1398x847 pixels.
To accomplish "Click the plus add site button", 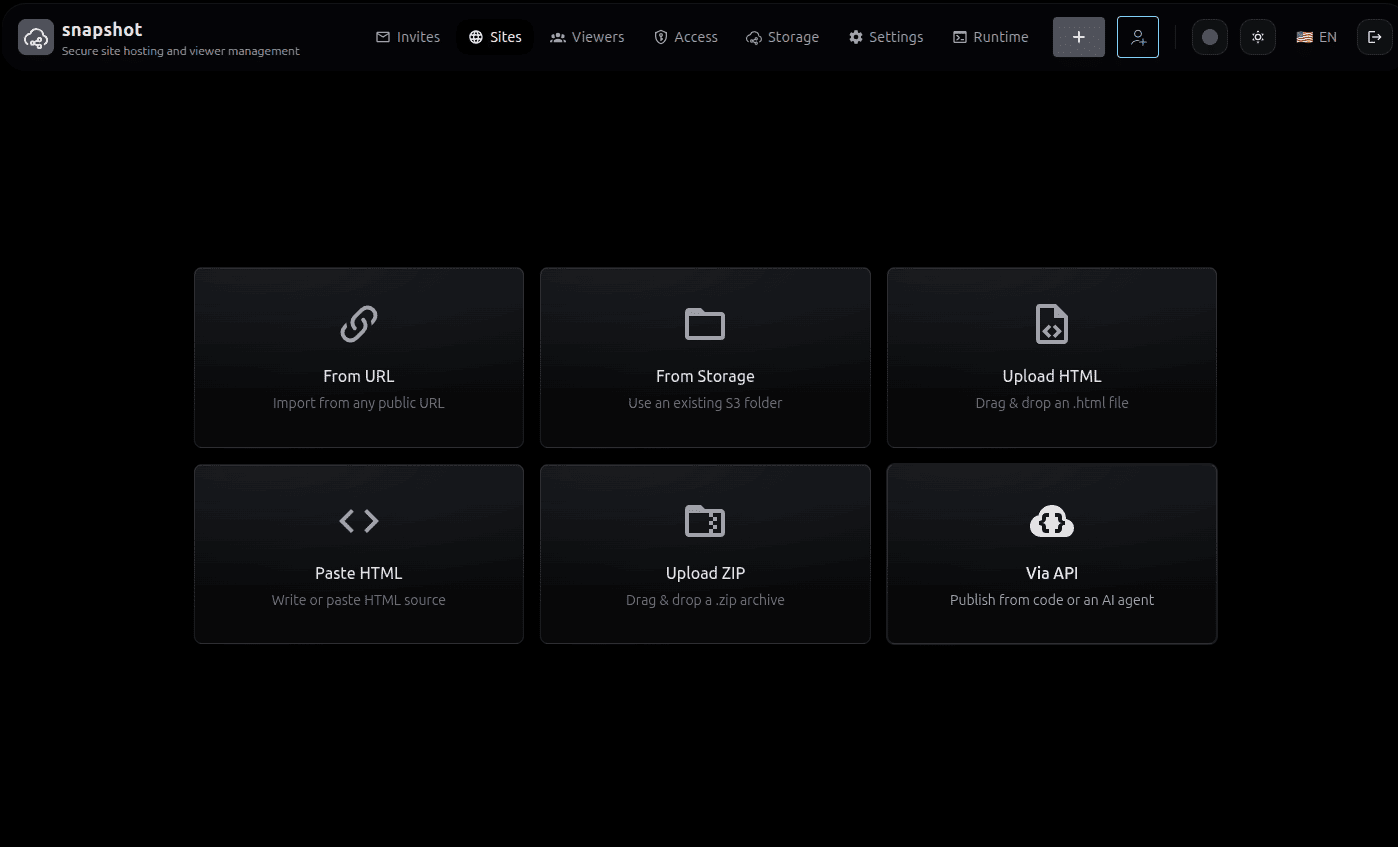I will (1079, 37).
